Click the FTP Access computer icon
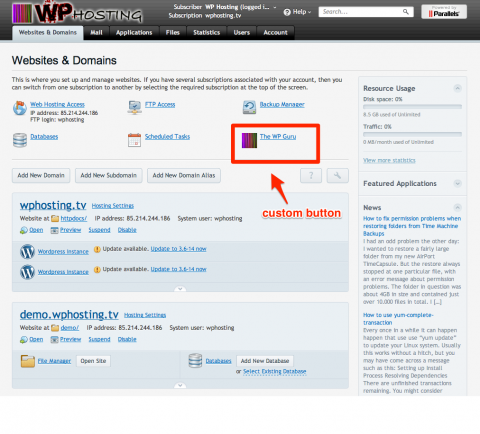Image resolution: width=480 pixels, height=434 pixels. 135,107
